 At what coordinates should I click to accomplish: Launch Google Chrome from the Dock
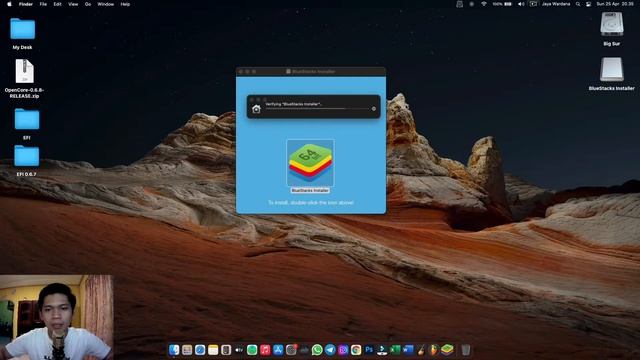(x=356, y=350)
